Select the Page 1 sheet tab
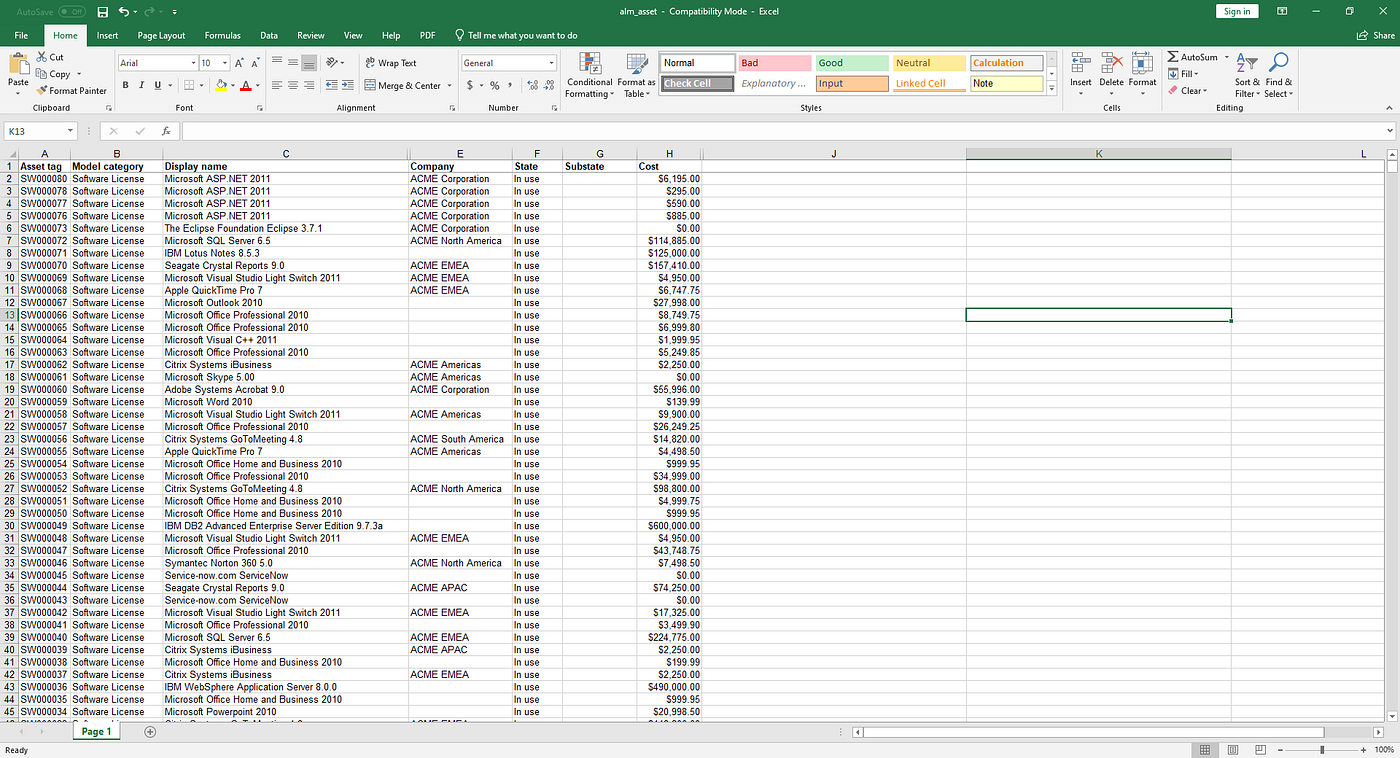1400x758 pixels. coord(96,731)
